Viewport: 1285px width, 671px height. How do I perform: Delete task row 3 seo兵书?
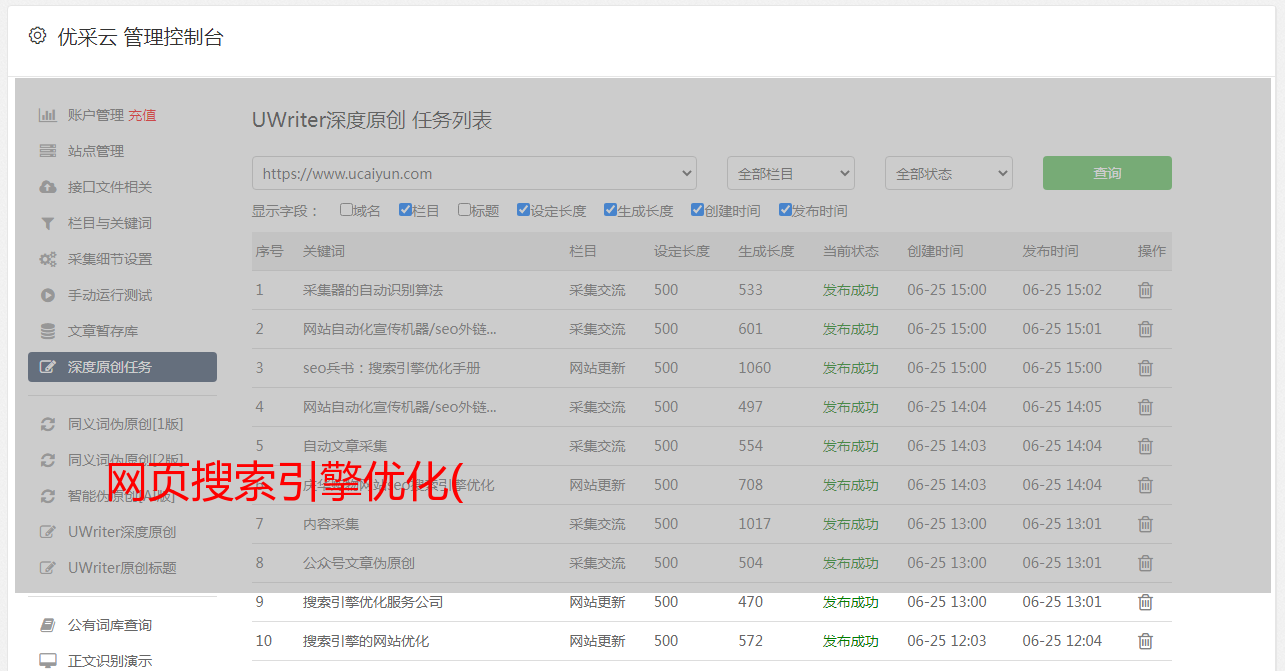click(x=1146, y=368)
